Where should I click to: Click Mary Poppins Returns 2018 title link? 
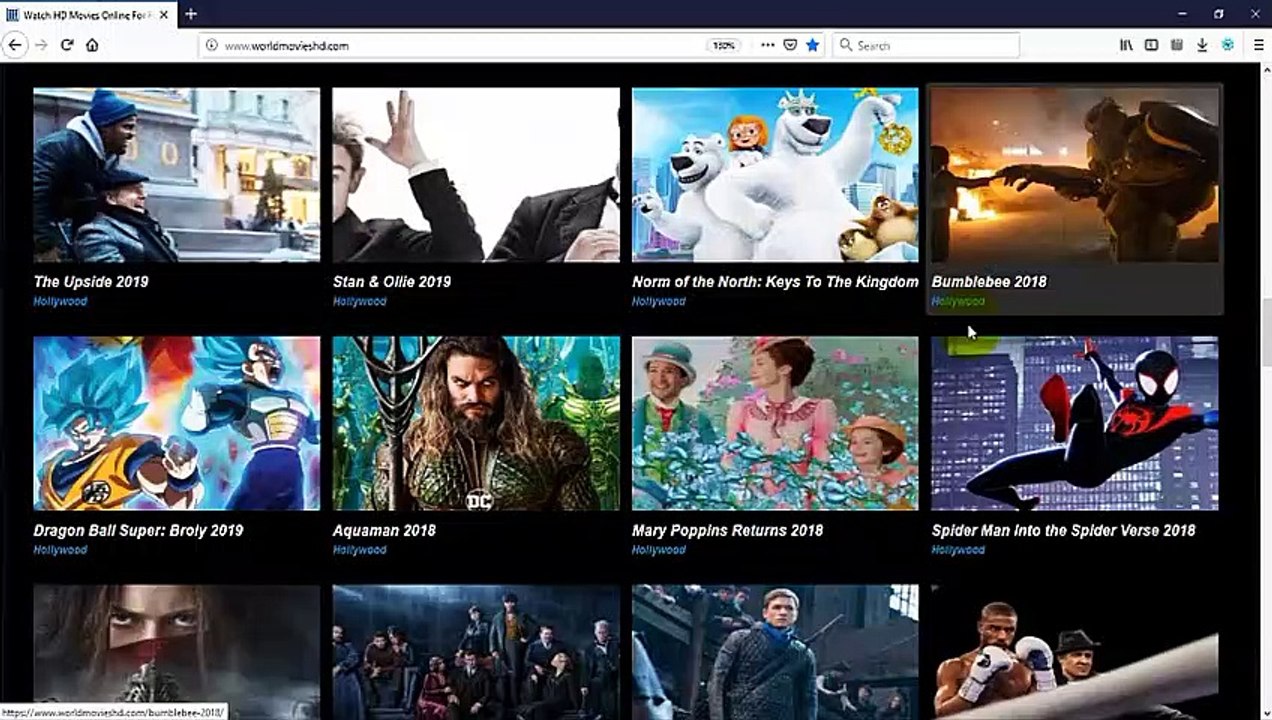click(x=727, y=531)
